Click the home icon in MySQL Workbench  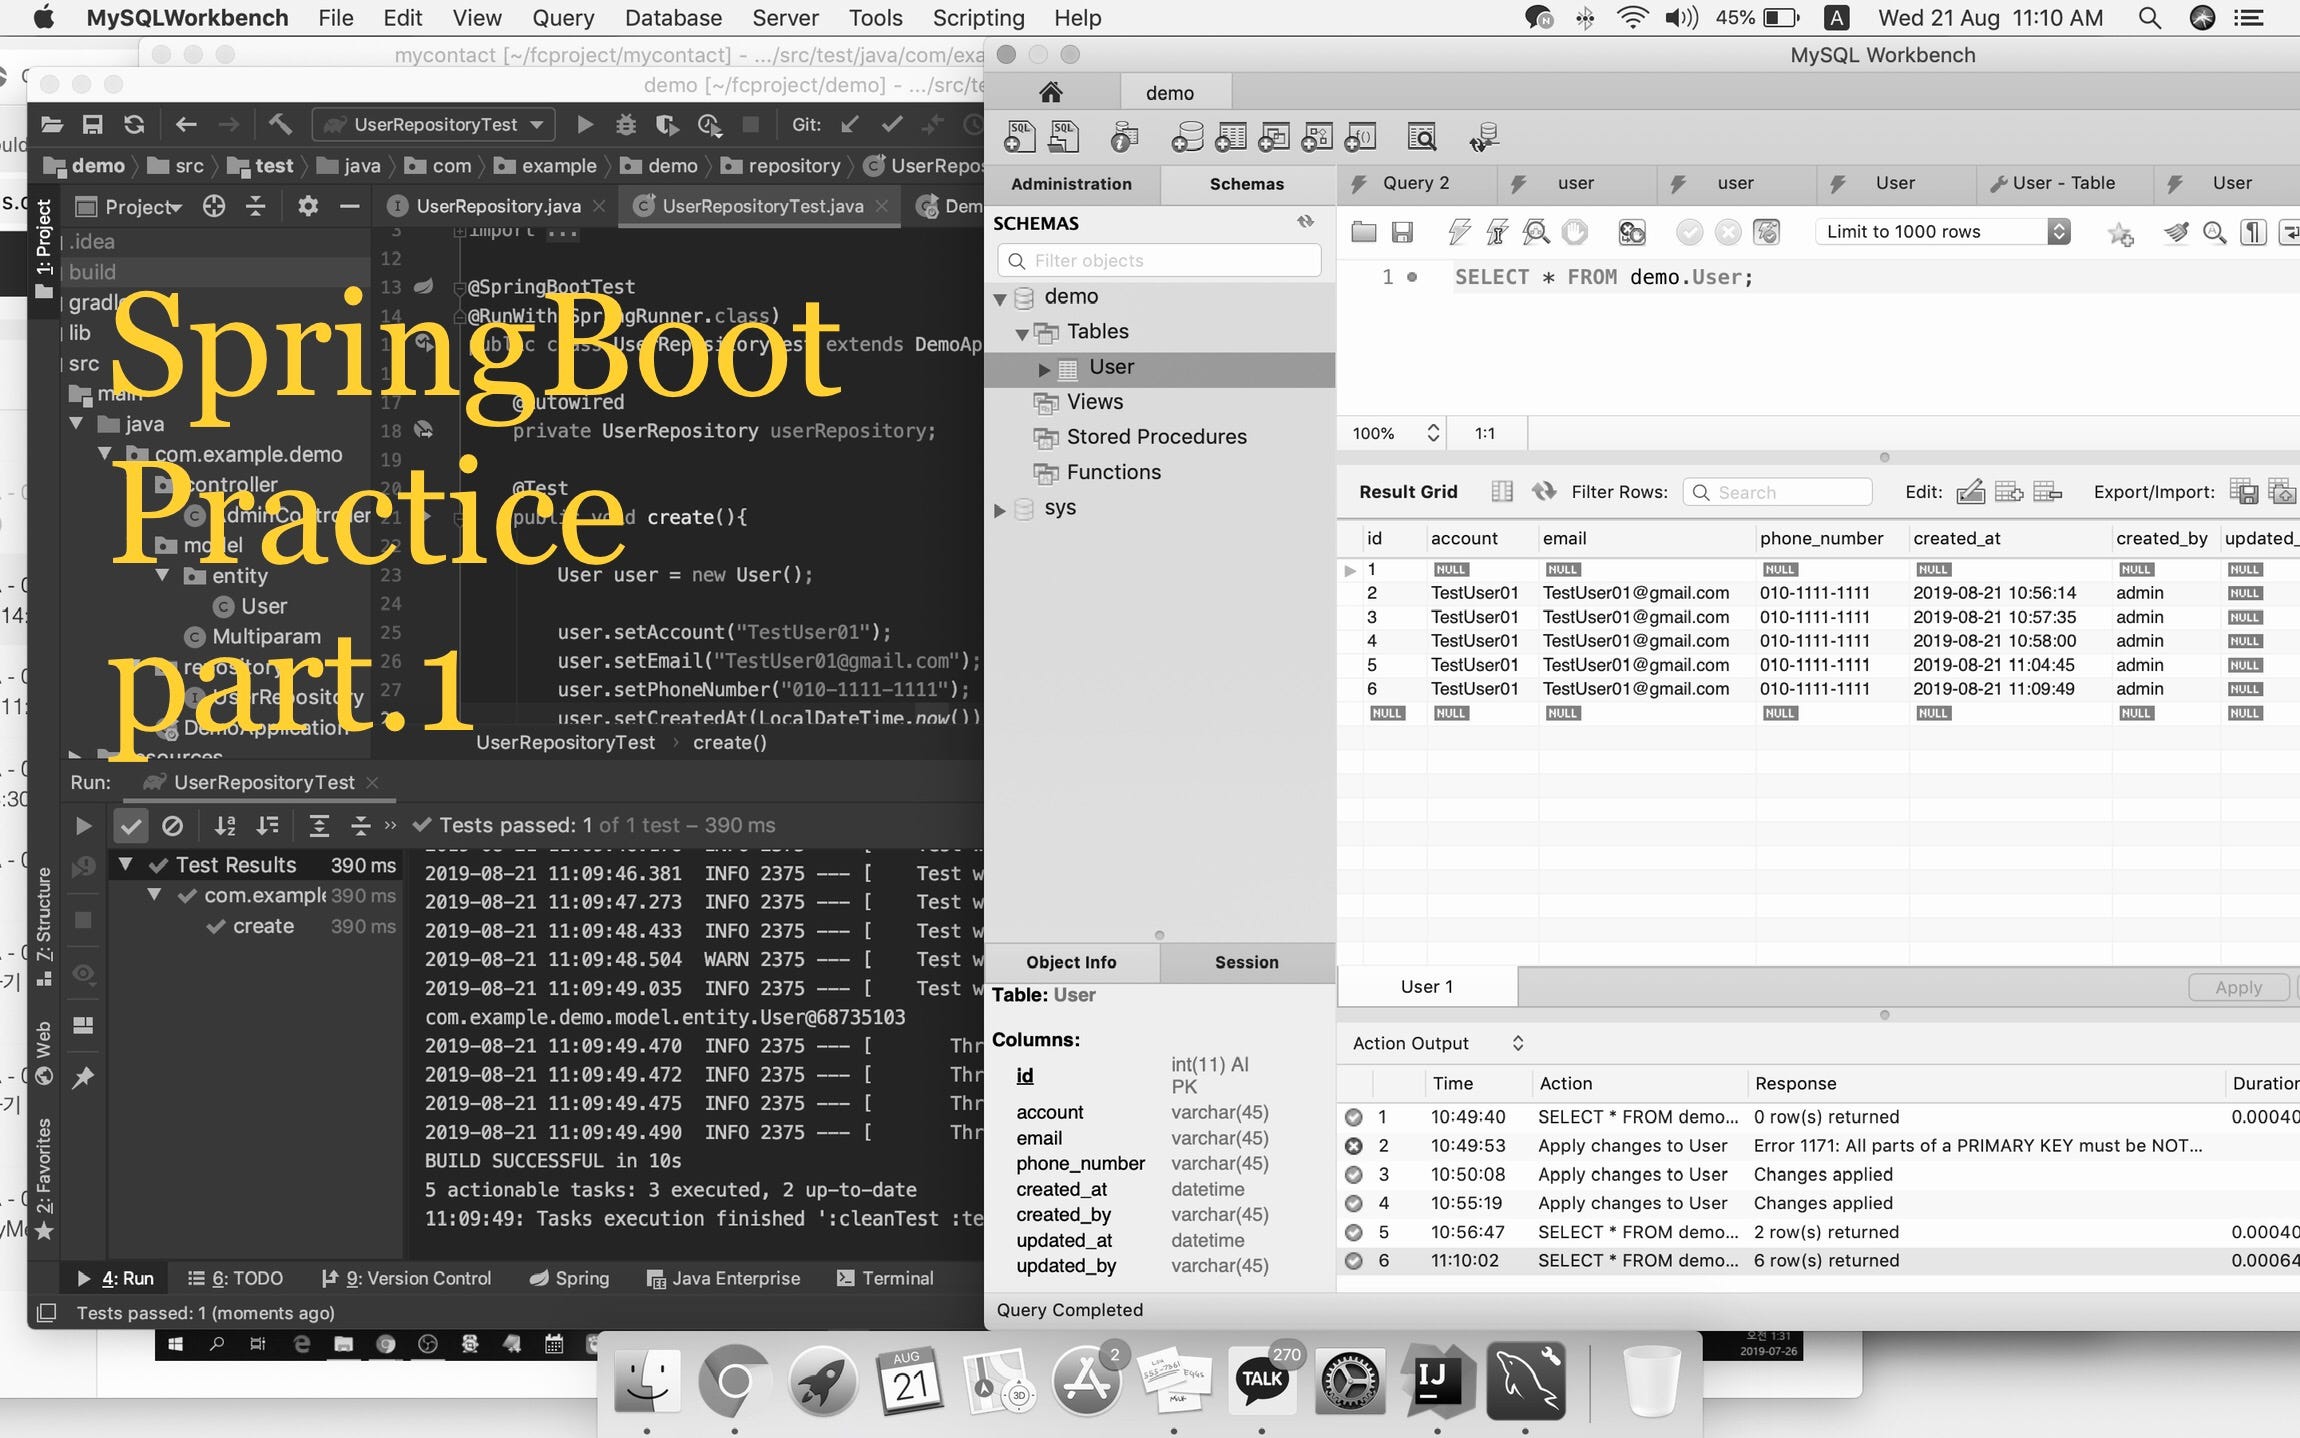click(x=1050, y=93)
